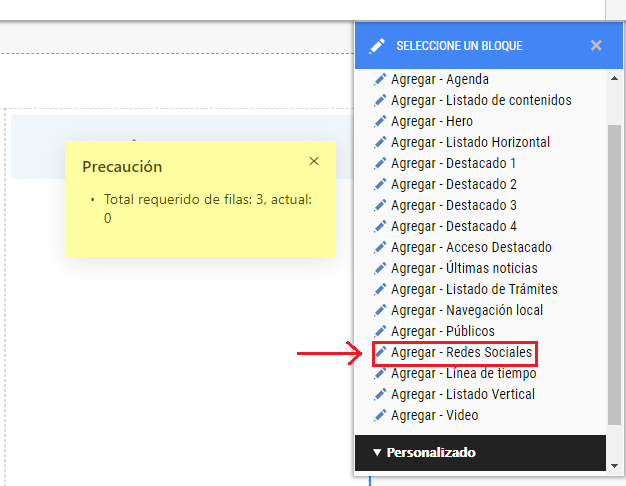Screen dimensions: 626x486
Task: Click the scrollbar down arrow in block list
Action: tap(614, 466)
